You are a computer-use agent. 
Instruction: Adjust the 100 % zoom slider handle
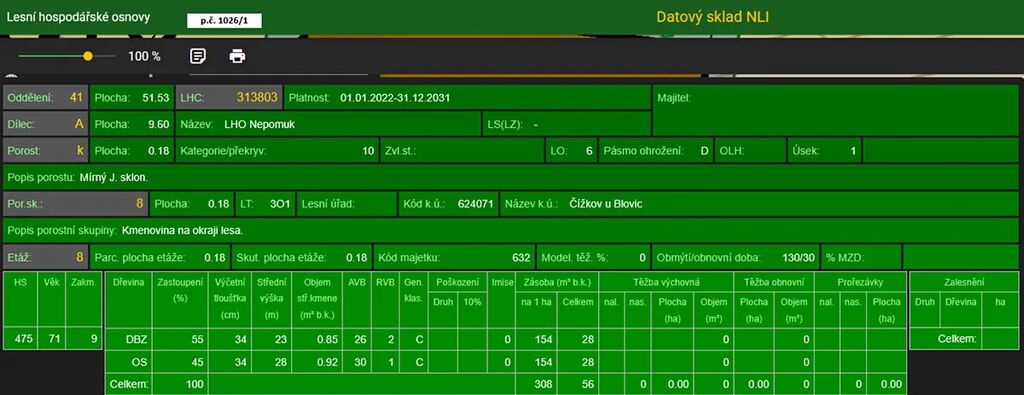tap(88, 56)
